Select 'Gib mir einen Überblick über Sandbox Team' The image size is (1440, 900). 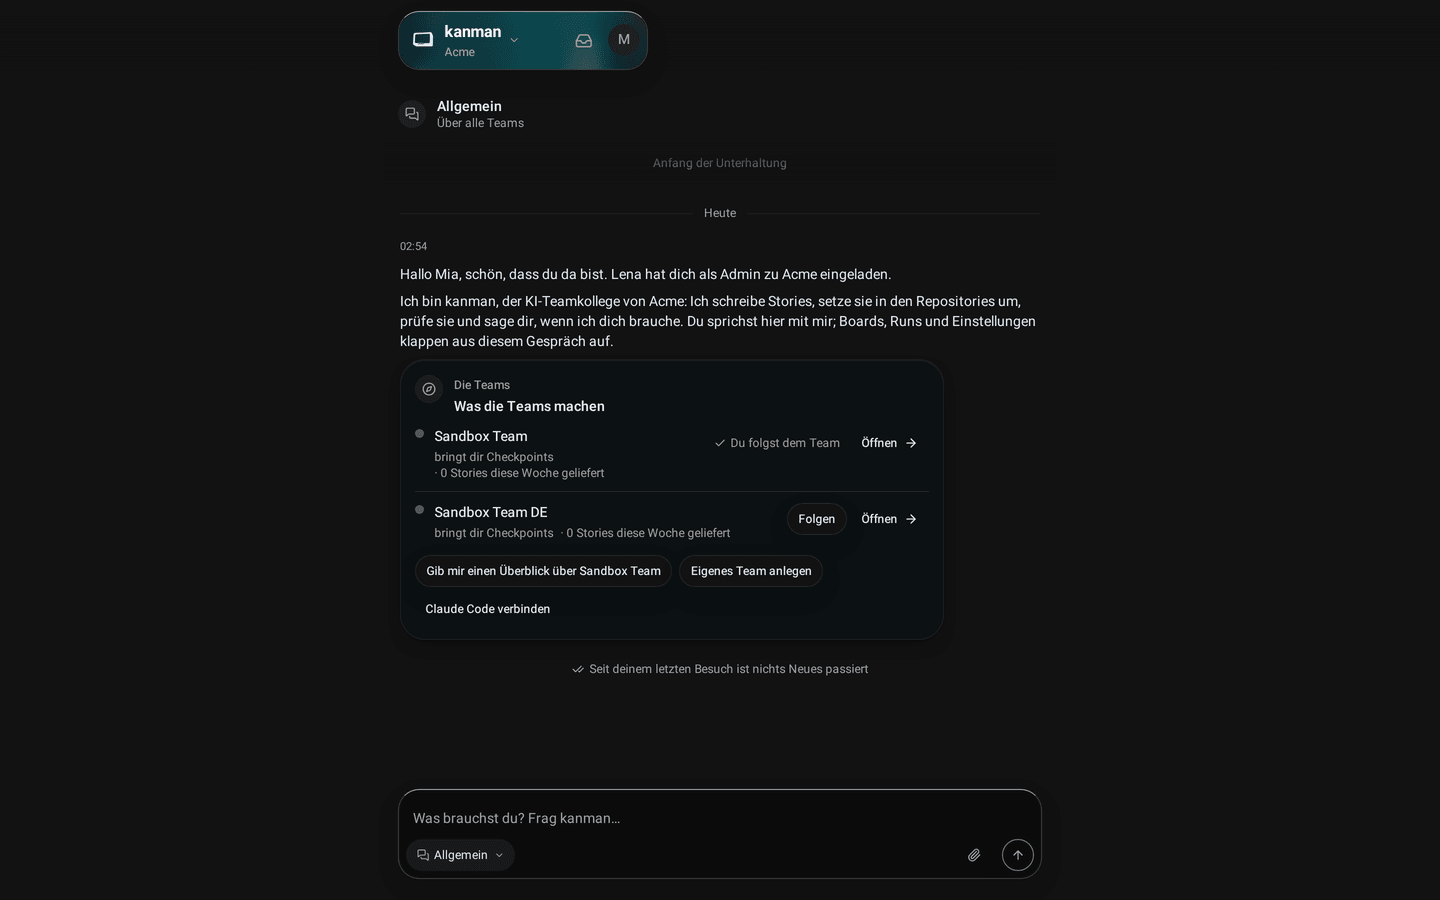[543, 571]
